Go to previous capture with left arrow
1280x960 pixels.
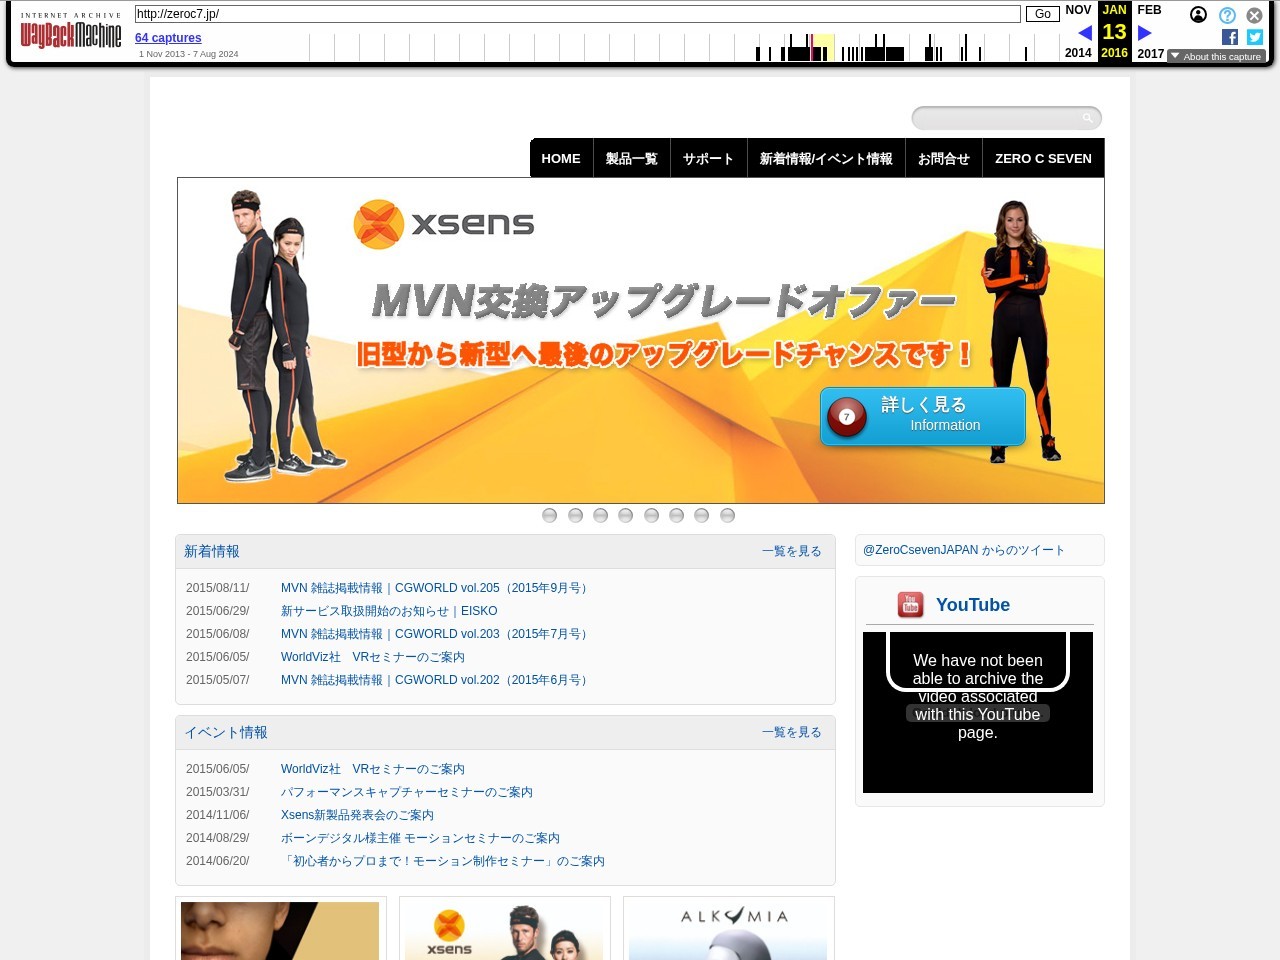coord(1084,33)
